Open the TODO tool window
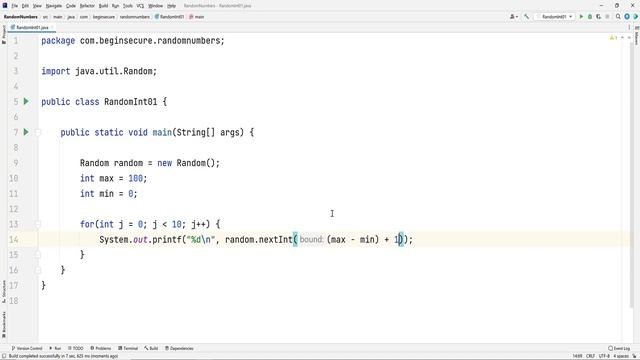The image size is (640, 360). (x=76, y=348)
